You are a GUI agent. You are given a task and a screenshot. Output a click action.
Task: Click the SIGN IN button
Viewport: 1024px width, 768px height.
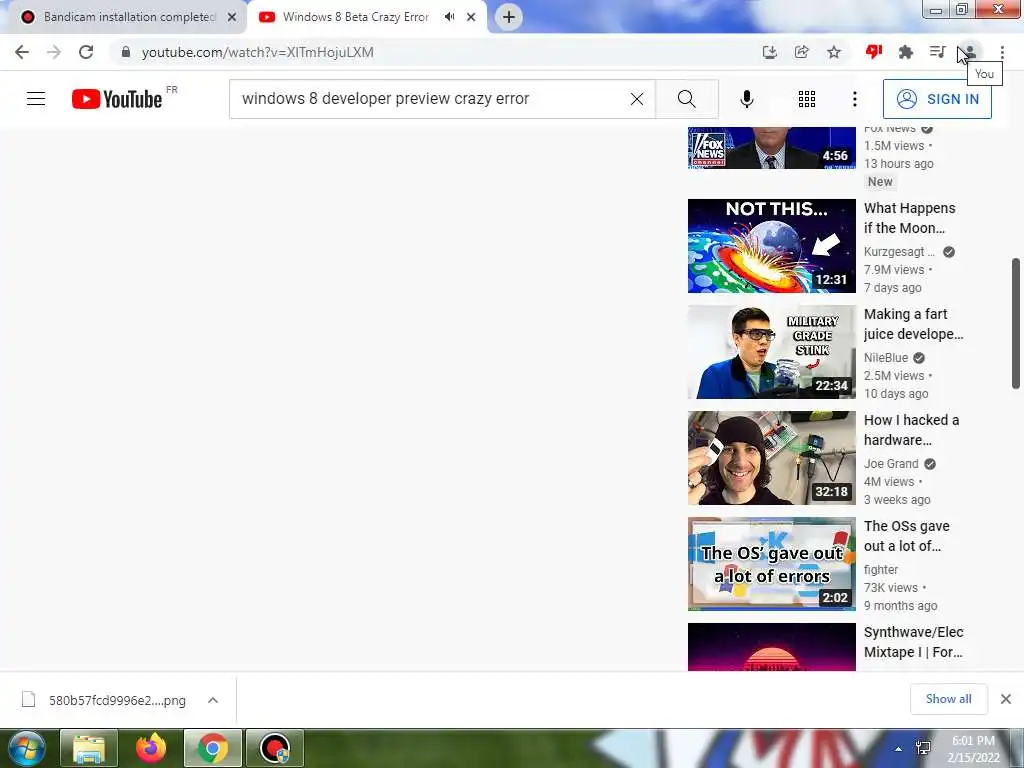point(937,99)
